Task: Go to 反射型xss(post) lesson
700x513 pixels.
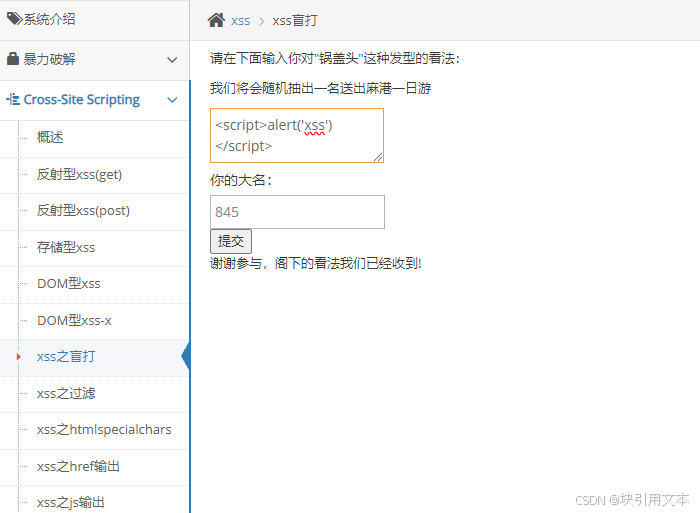Action: coord(83,210)
